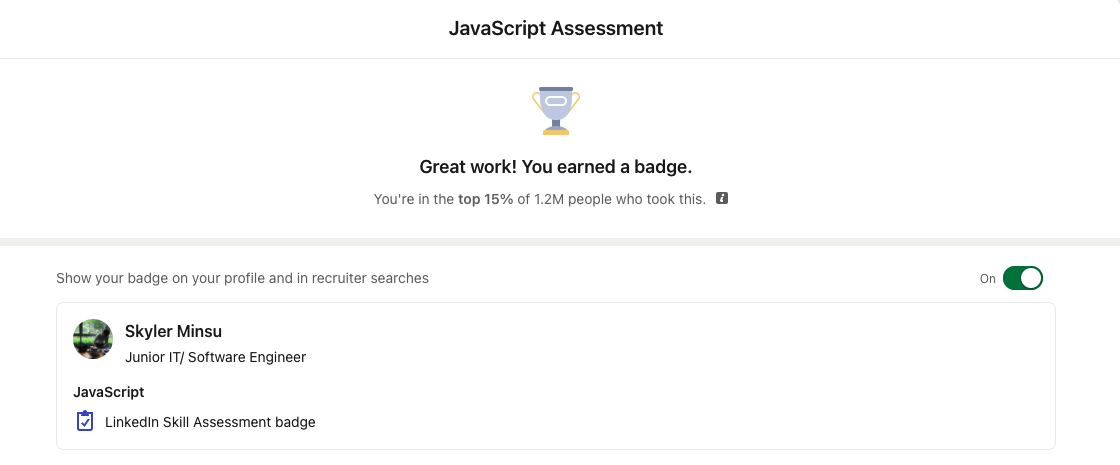Click the Junior IT/ Software Engineer headline
The width and height of the screenshot is (1120, 465).
(x=216, y=357)
